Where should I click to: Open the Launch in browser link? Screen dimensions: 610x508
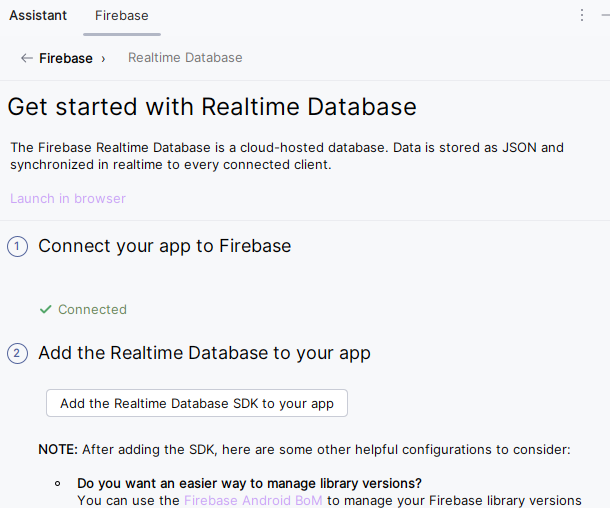click(68, 198)
